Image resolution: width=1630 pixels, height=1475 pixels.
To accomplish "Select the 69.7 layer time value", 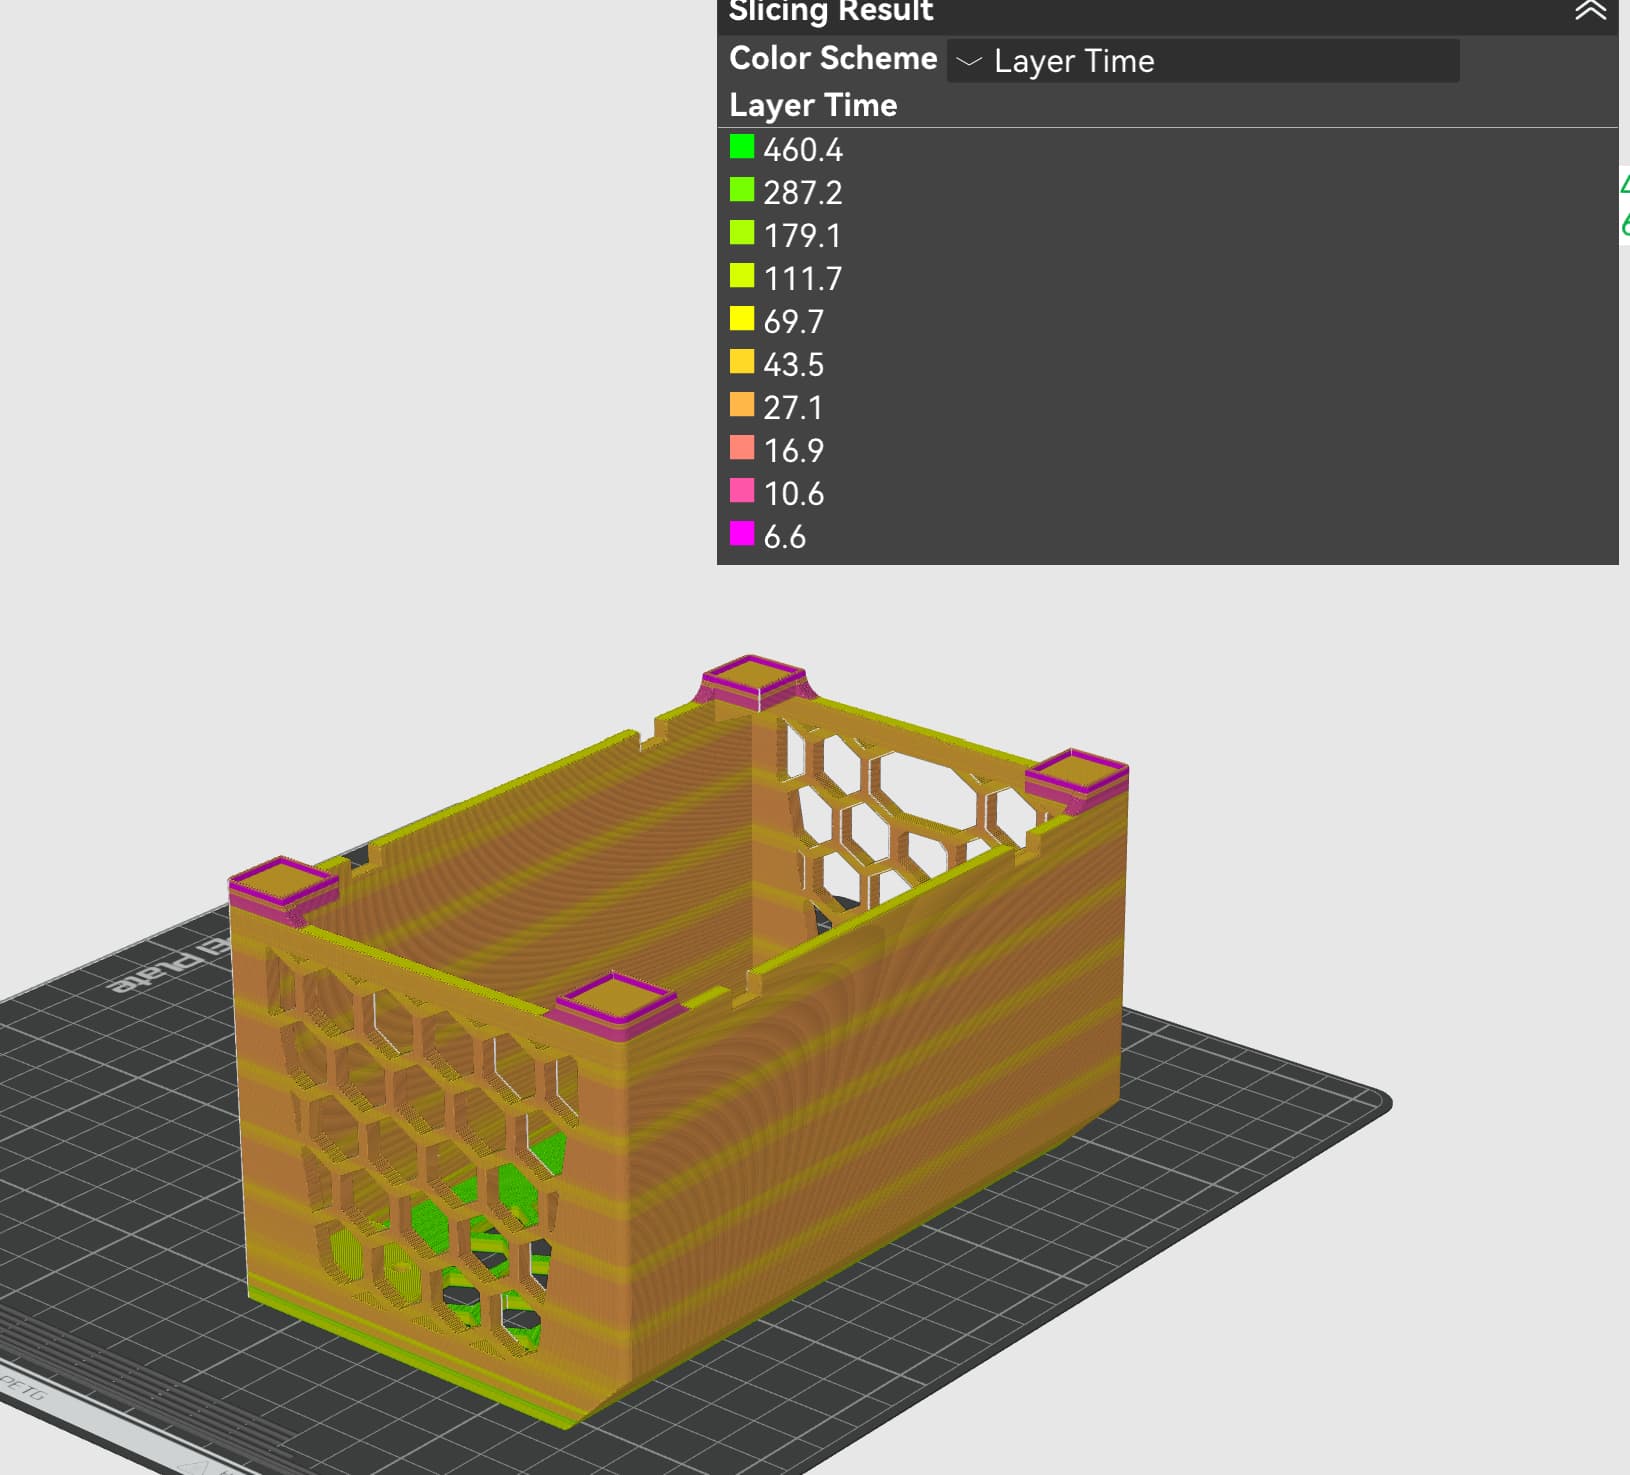I will (794, 322).
